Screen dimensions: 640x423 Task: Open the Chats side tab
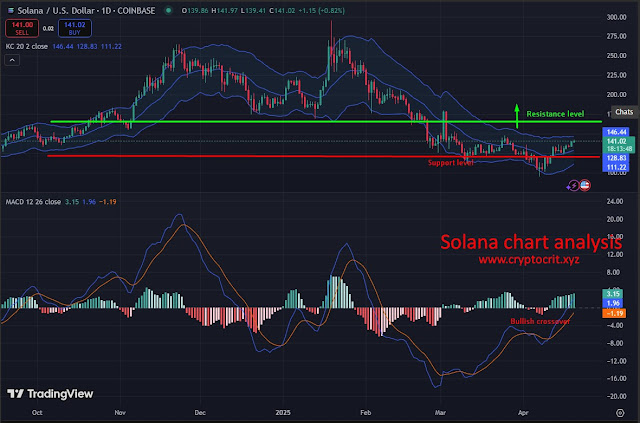coord(624,112)
